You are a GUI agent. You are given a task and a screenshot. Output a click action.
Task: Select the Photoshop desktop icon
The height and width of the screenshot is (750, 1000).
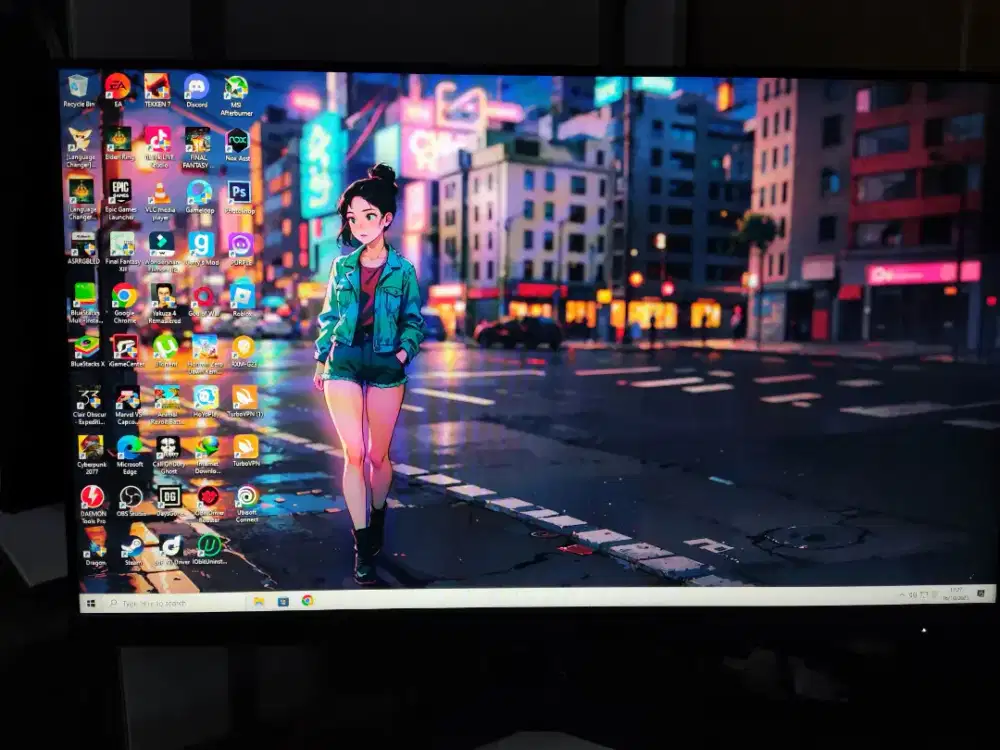coord(239,192)
